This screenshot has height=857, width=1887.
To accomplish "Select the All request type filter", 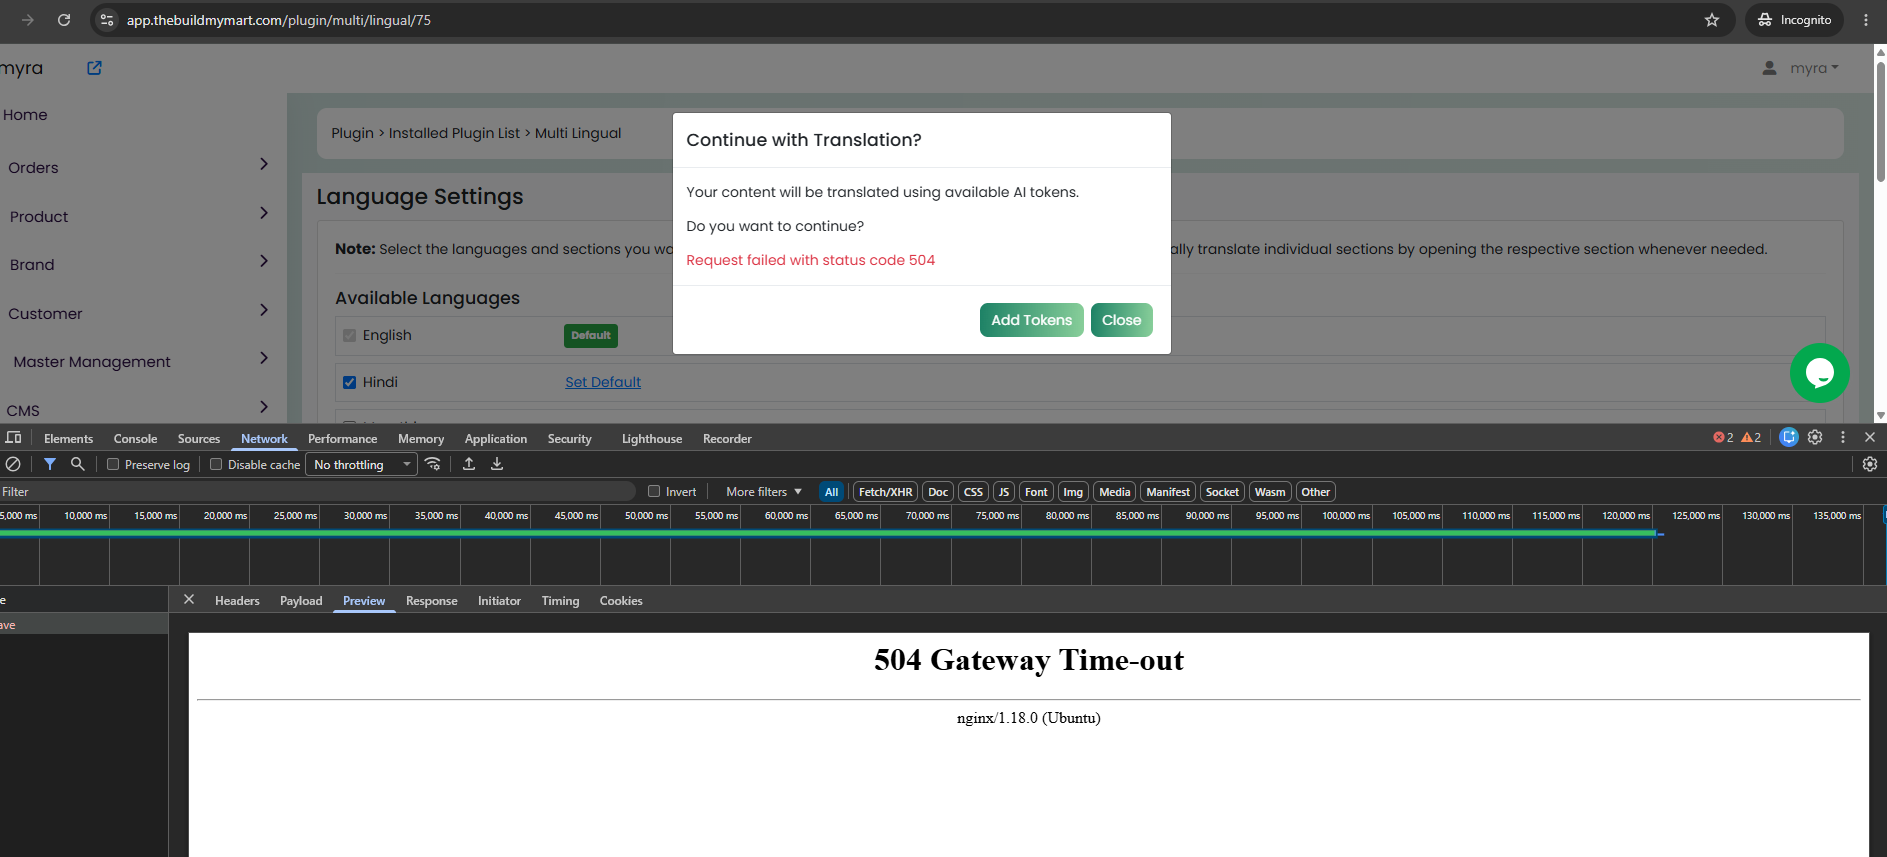I will pos(831,492).
